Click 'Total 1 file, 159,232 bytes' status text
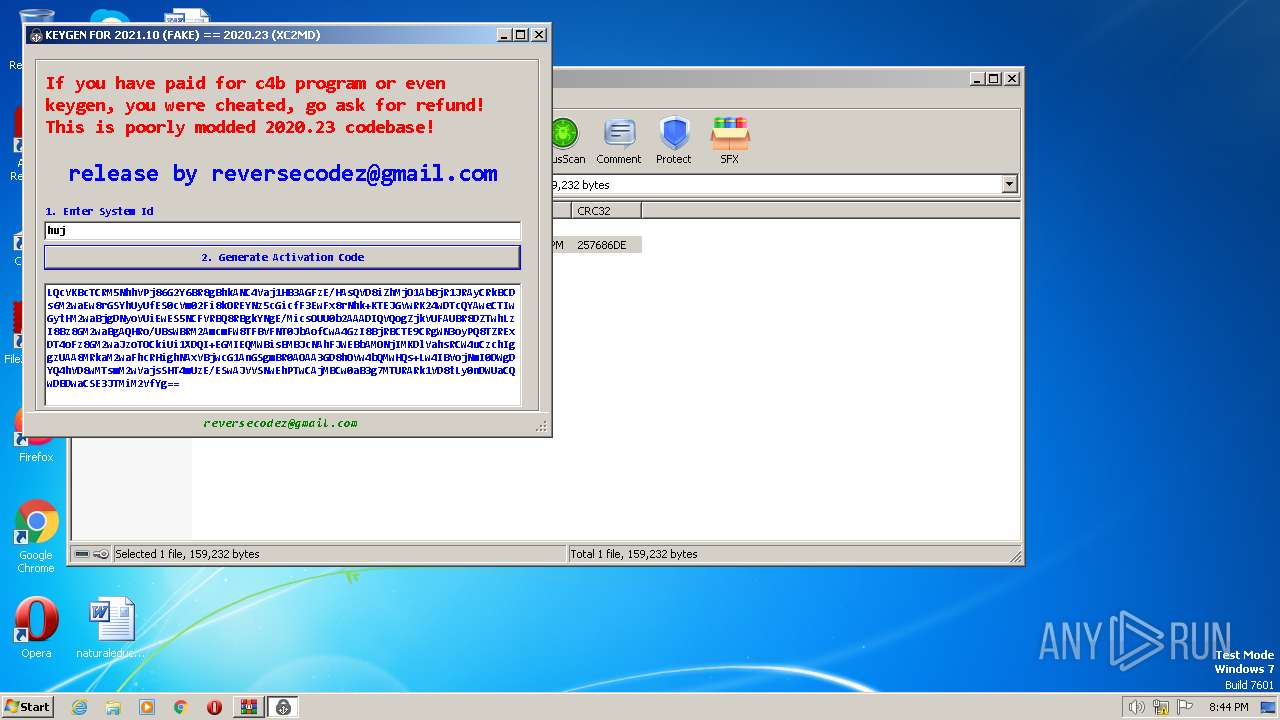Screen dimensions: 1280x720 click(634, 554)
